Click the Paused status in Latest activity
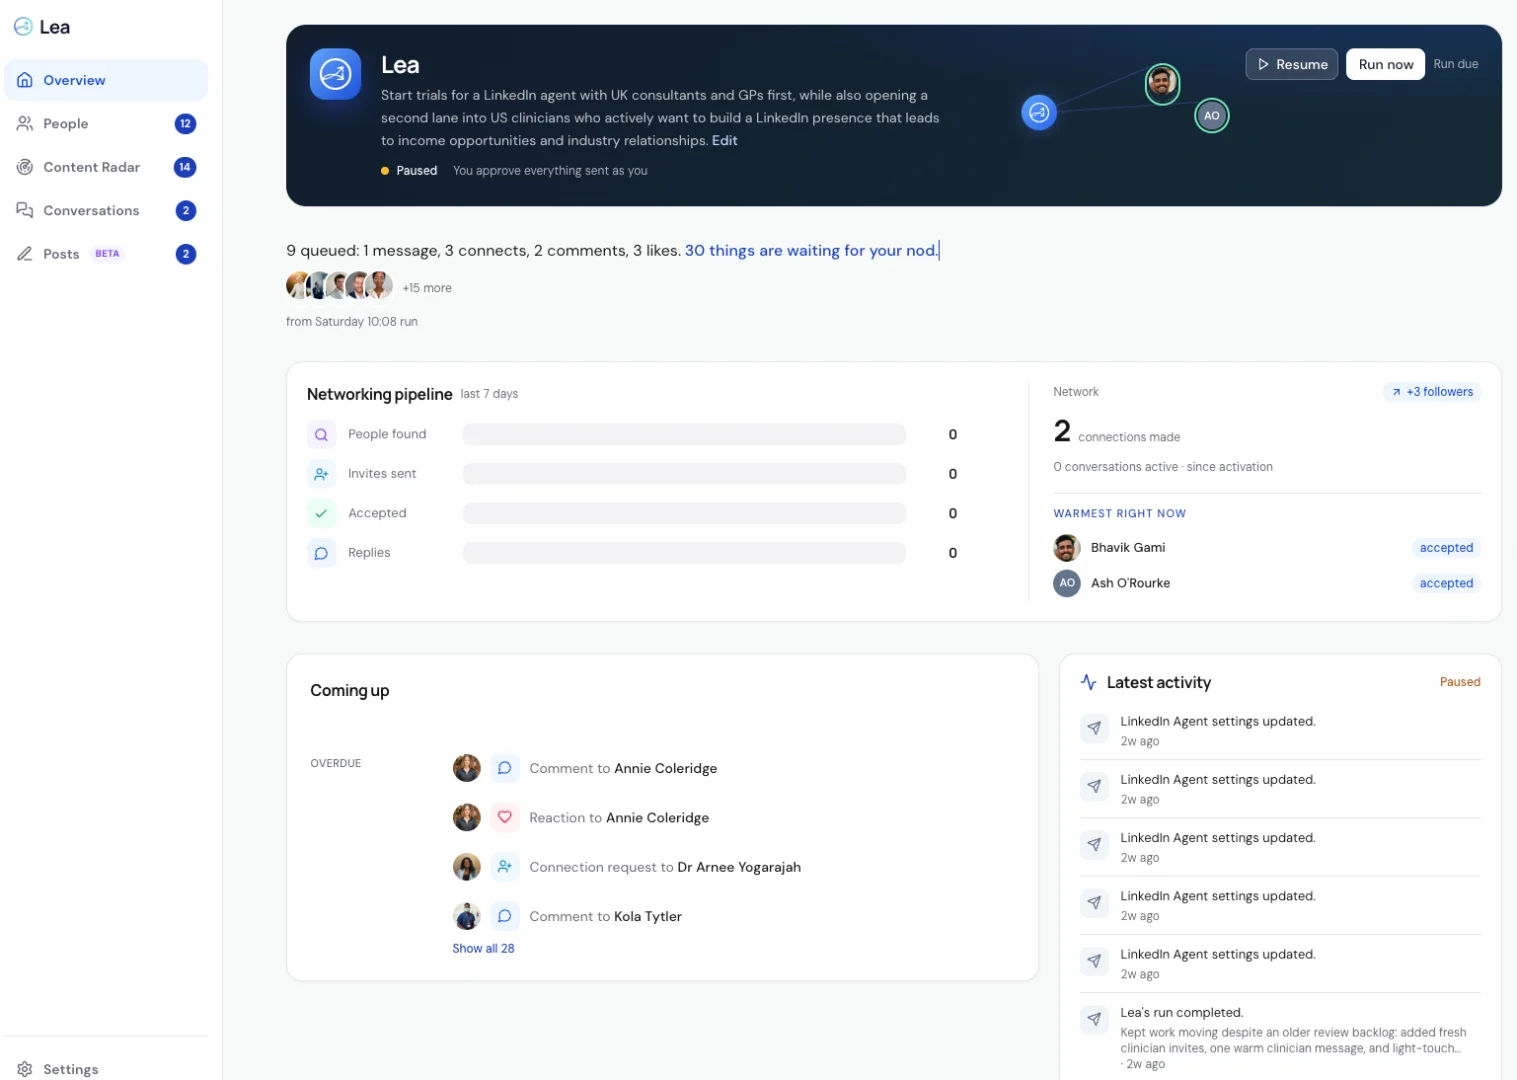 (x=1460, y=682)
